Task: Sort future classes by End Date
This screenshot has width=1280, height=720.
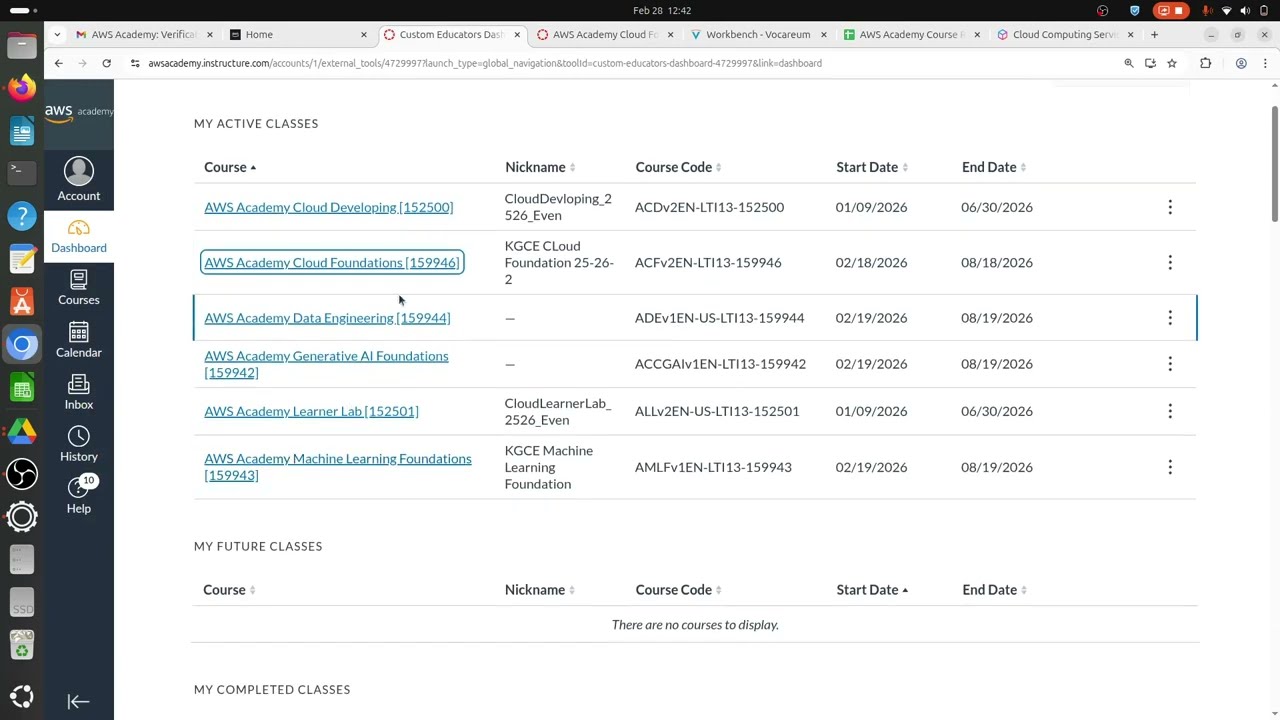Action: click(994, 590)
